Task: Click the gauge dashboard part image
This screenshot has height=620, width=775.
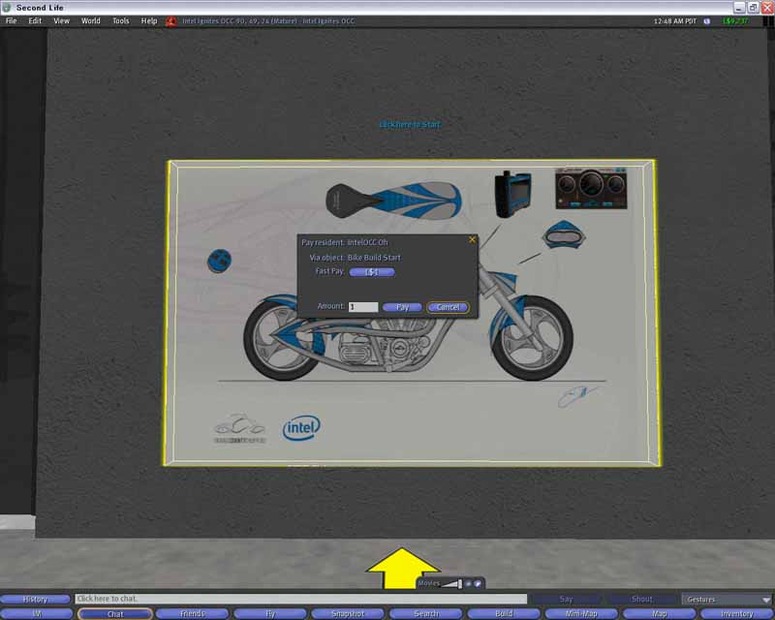Action: [591, 188]
